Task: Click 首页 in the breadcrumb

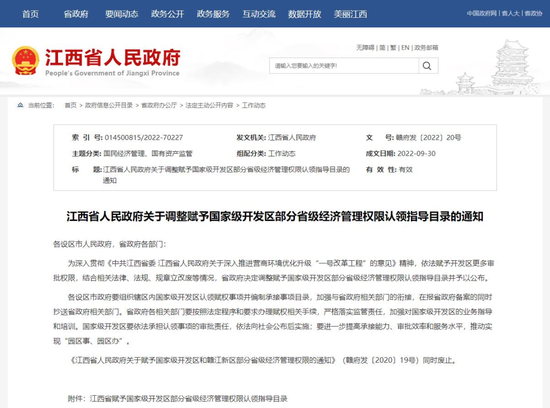Action: 71,105
